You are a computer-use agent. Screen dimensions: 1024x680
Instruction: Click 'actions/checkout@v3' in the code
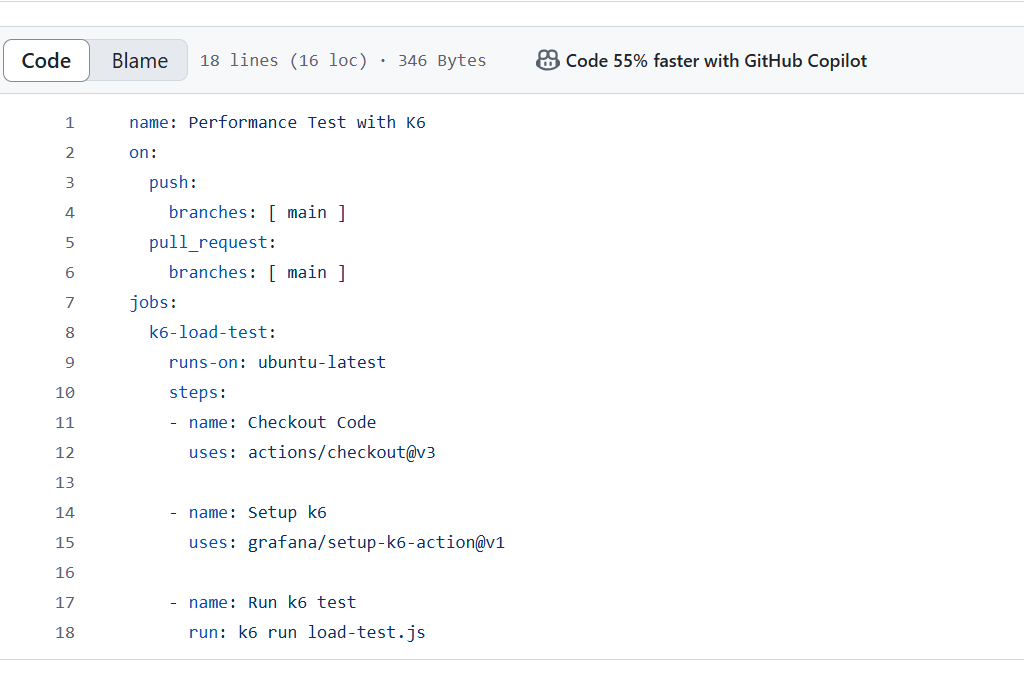tap(342, 453)
